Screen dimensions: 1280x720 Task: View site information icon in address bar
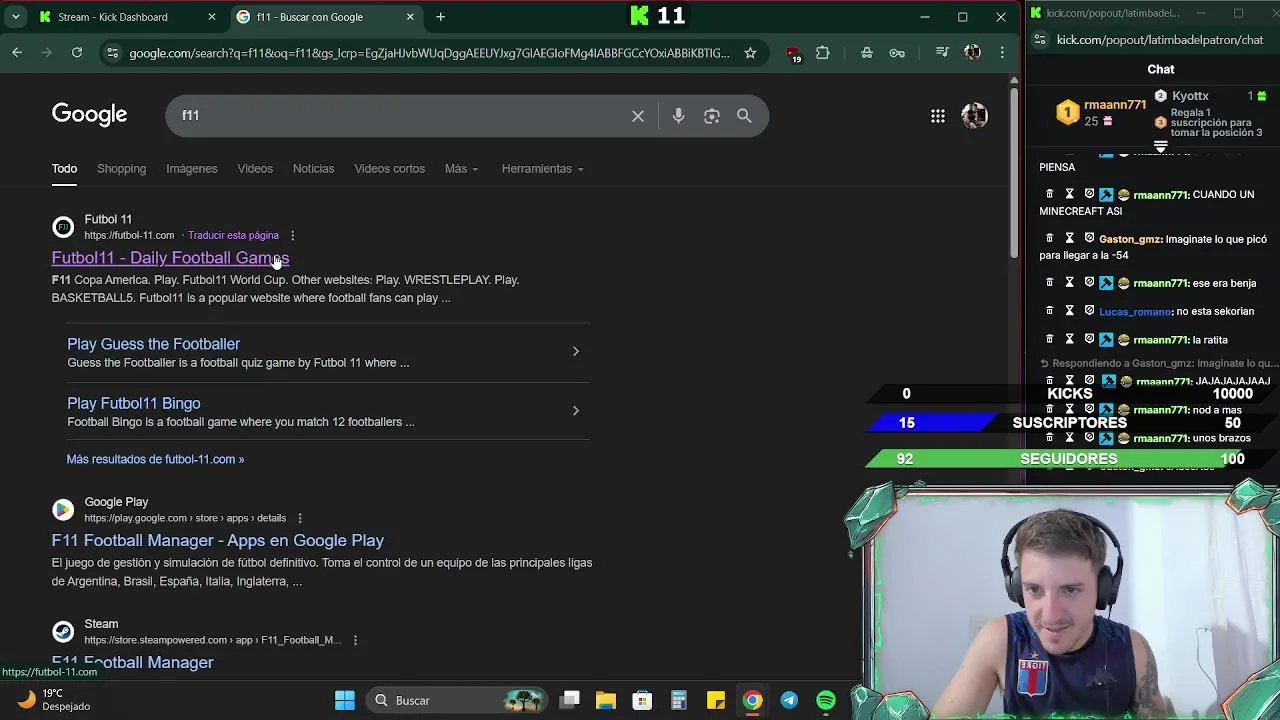pyautogui.click(x=112, y=53)
